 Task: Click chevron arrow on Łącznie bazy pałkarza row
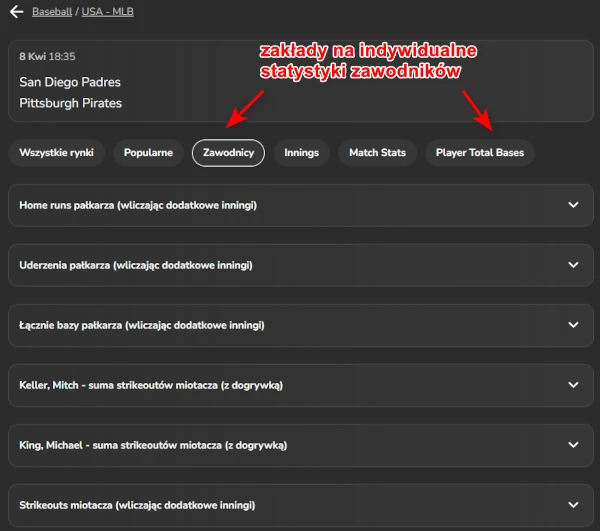573,325
